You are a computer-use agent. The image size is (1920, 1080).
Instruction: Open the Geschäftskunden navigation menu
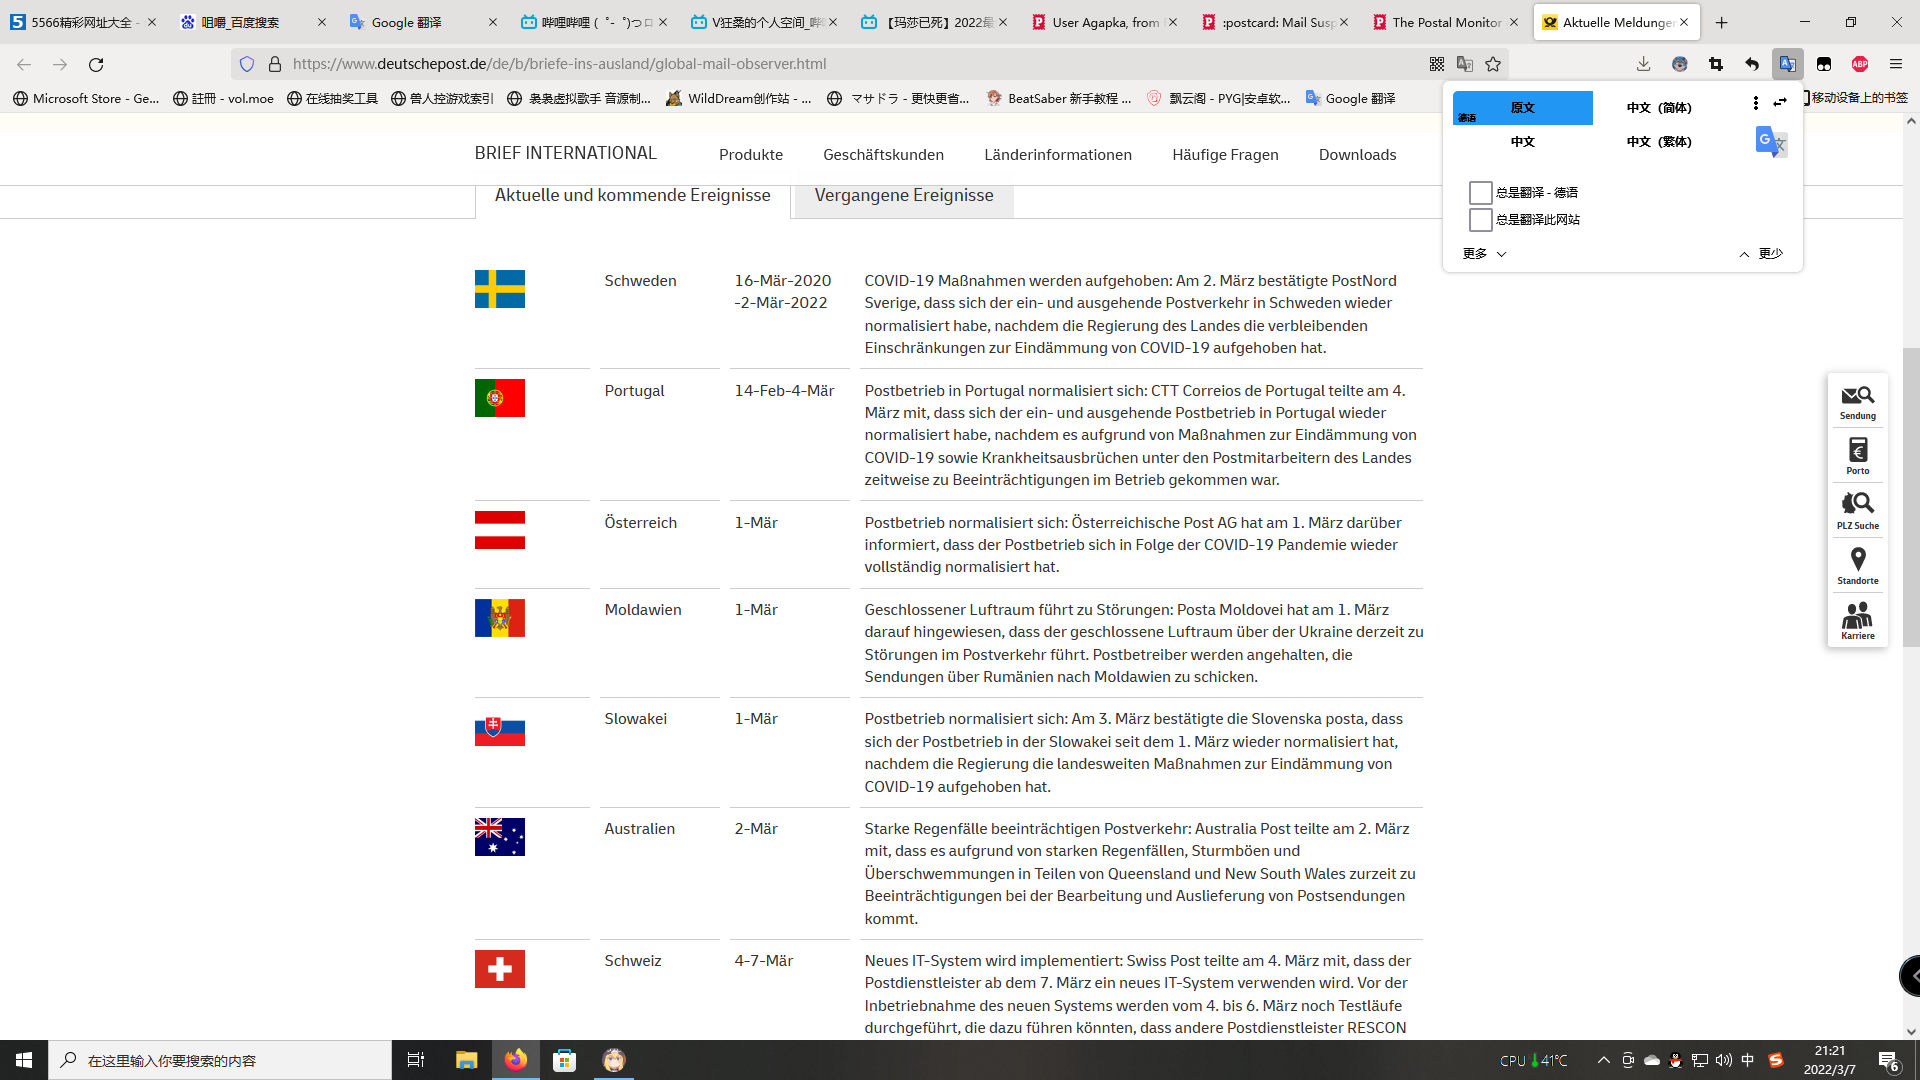click(883, 155)
